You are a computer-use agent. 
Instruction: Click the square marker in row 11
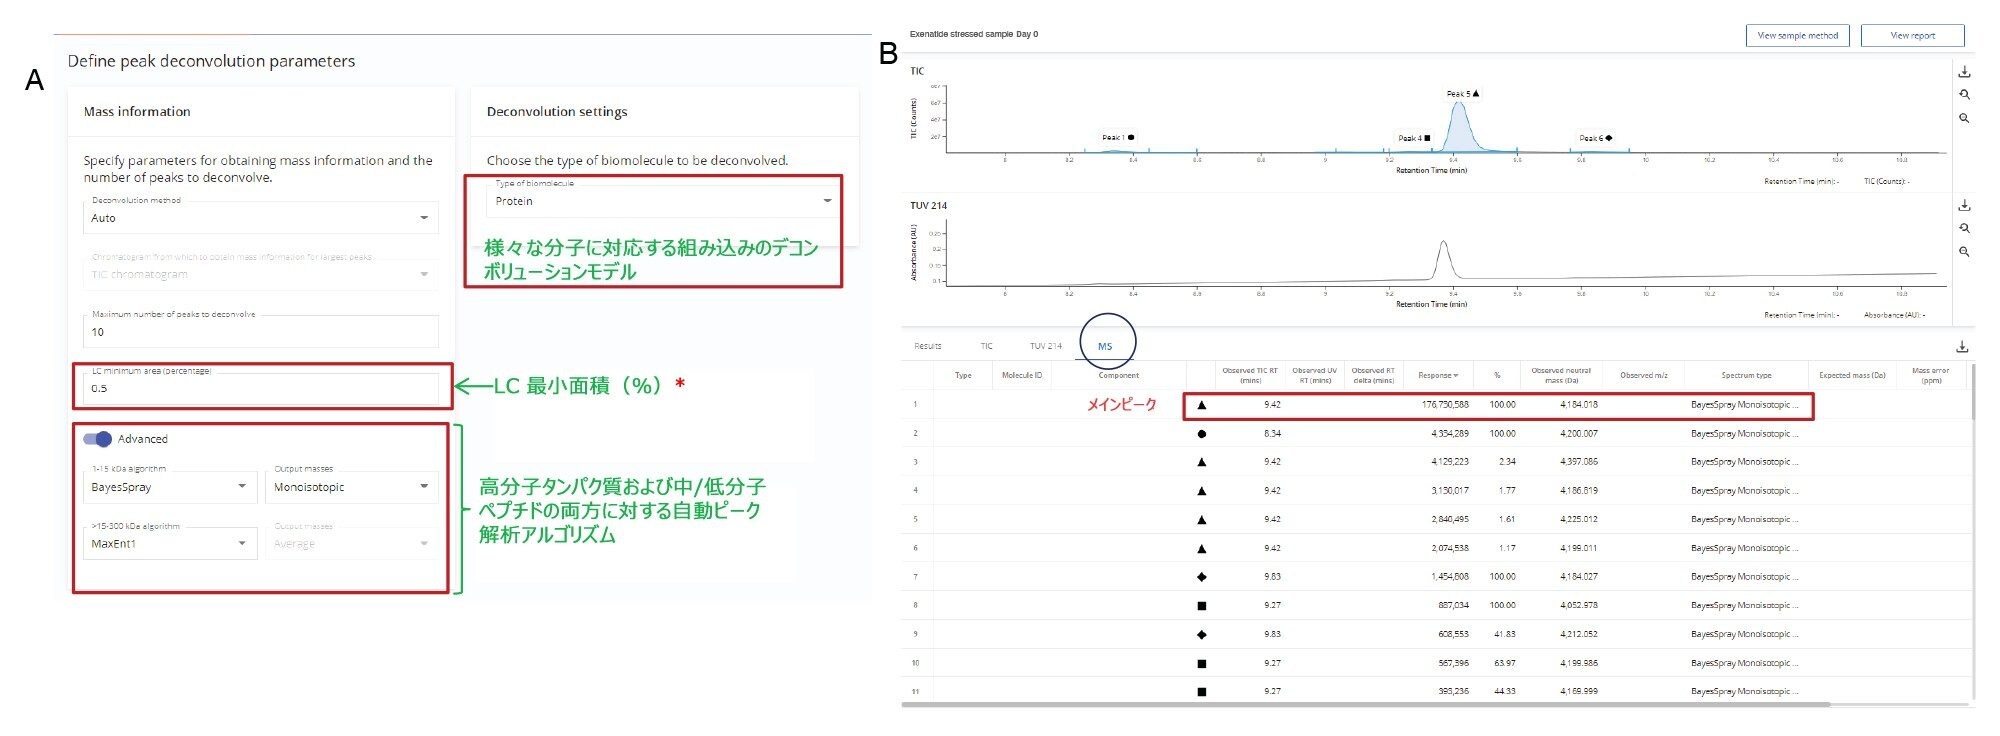coord(1201,691)
